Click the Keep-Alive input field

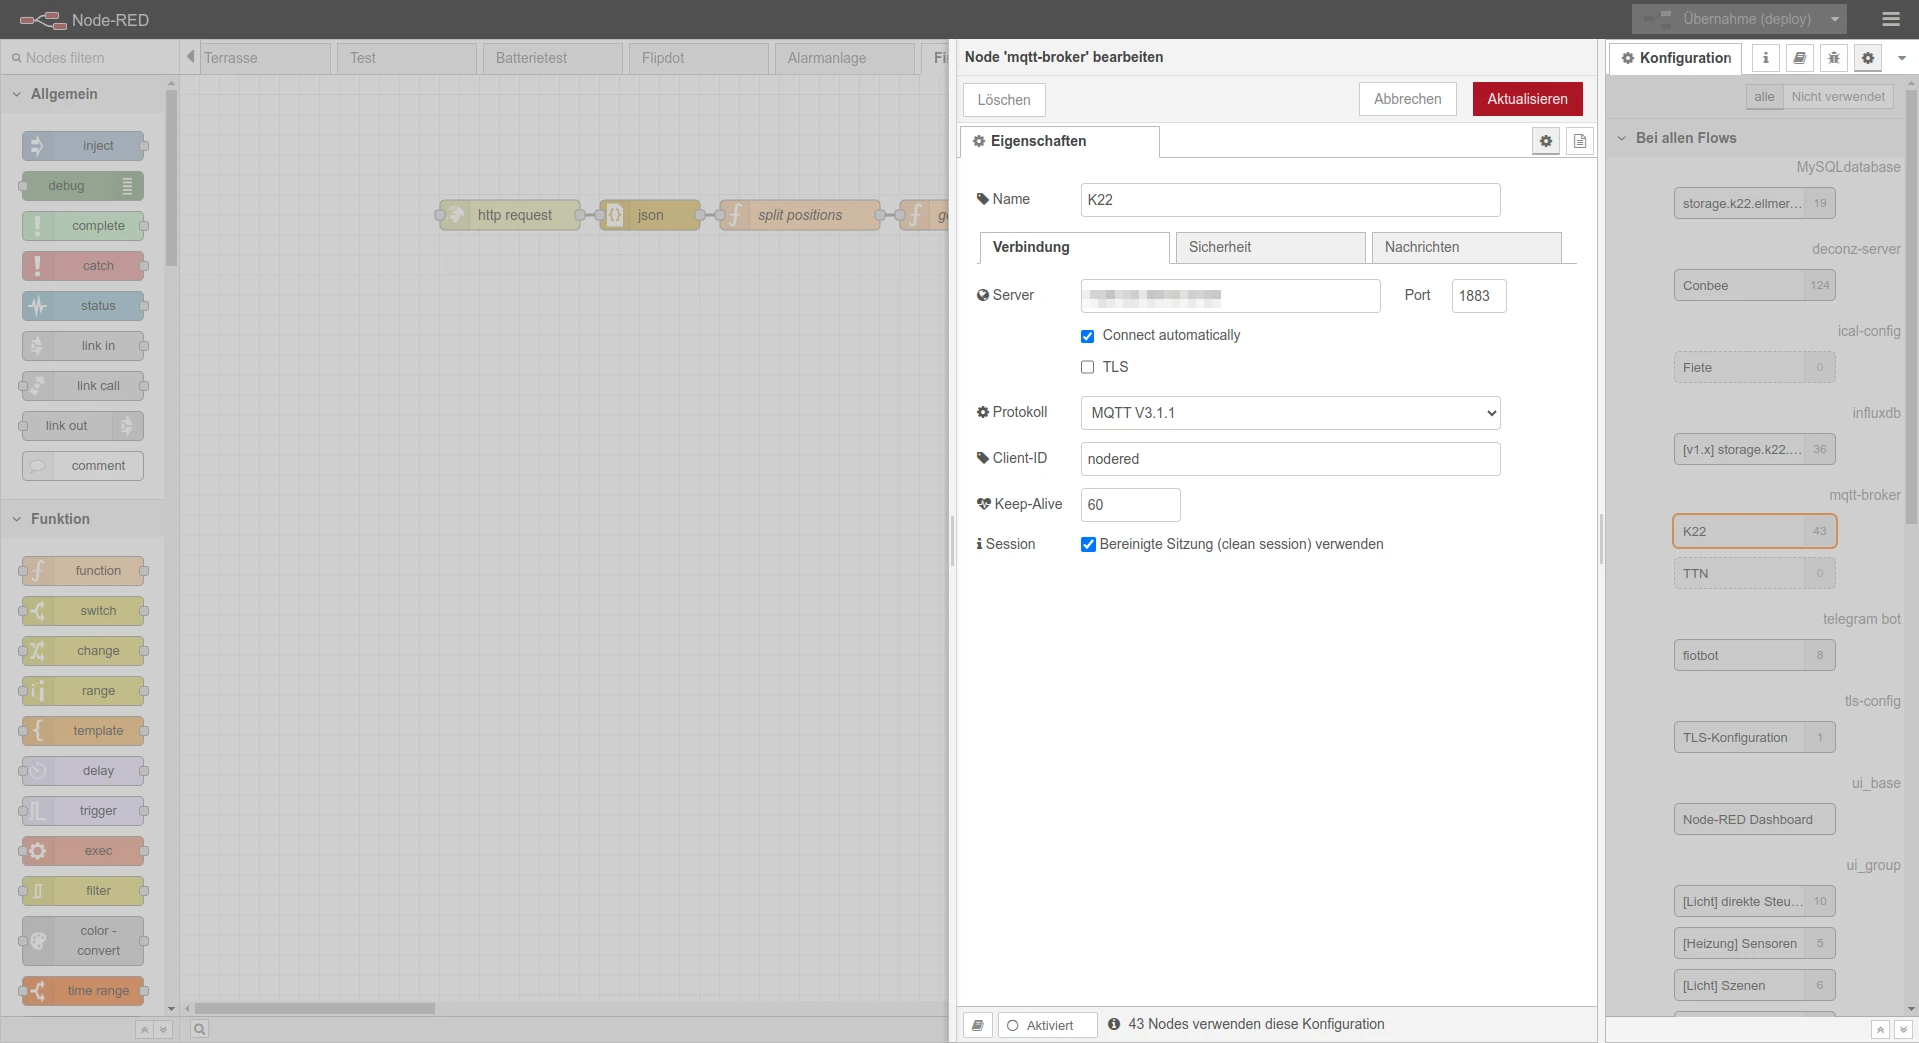coord(1130,505)
